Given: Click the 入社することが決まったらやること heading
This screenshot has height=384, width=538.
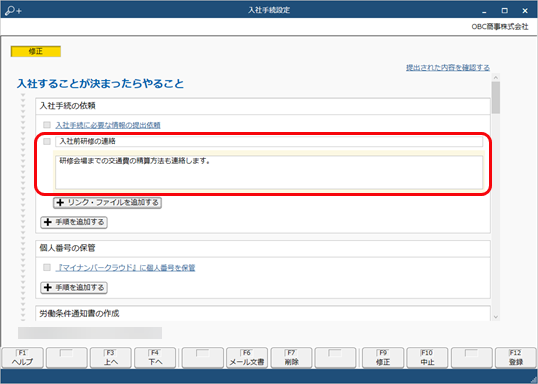Looking at the screenshot, I should pos(100,84).
